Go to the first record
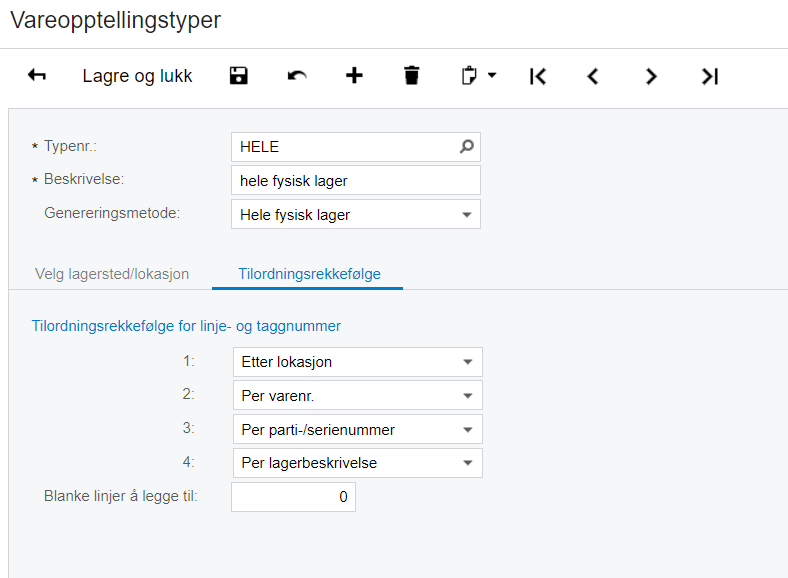 click(x=538, y=76)
